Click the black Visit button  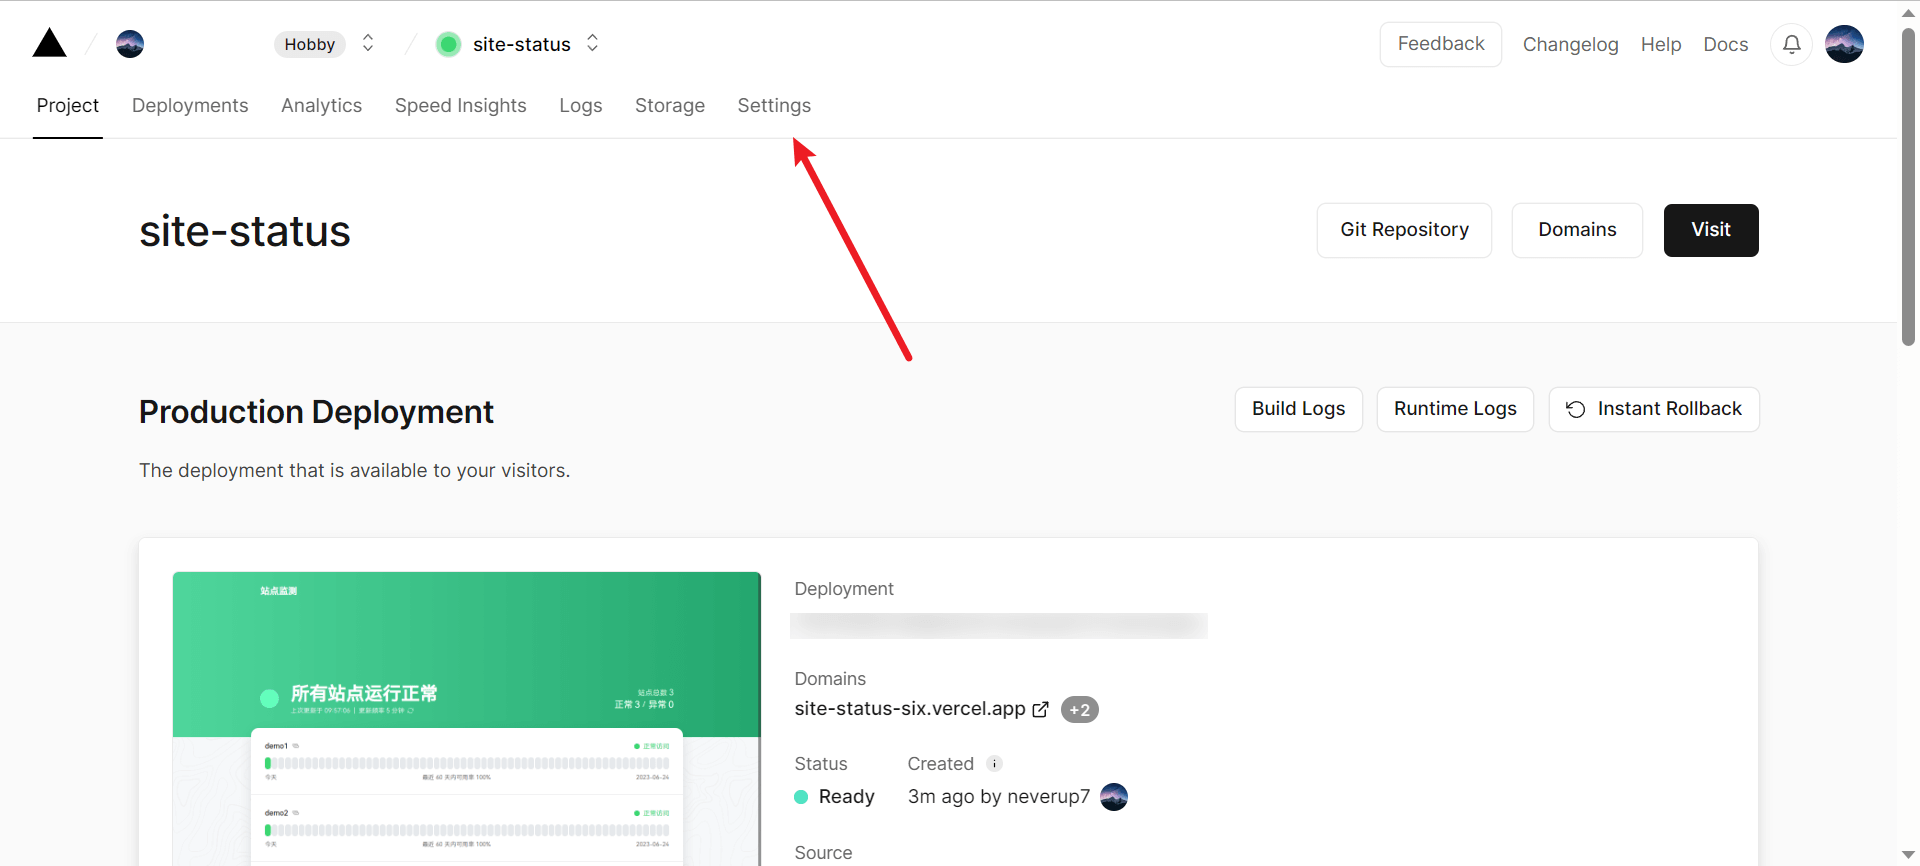1710,230
